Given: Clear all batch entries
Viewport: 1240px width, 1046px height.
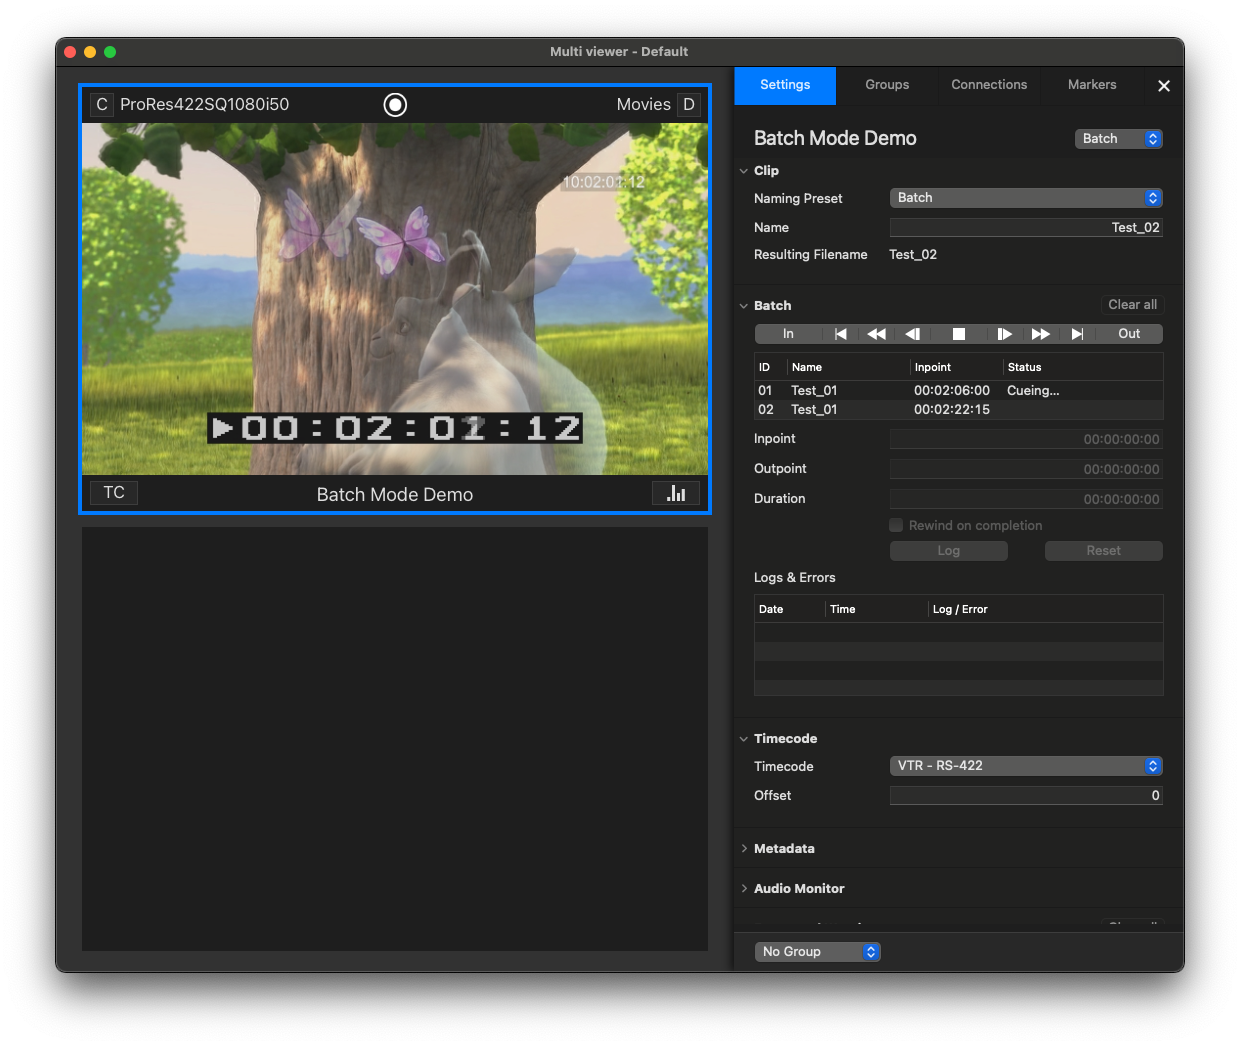Looking at the screenshot, I should coord(1132,305).
